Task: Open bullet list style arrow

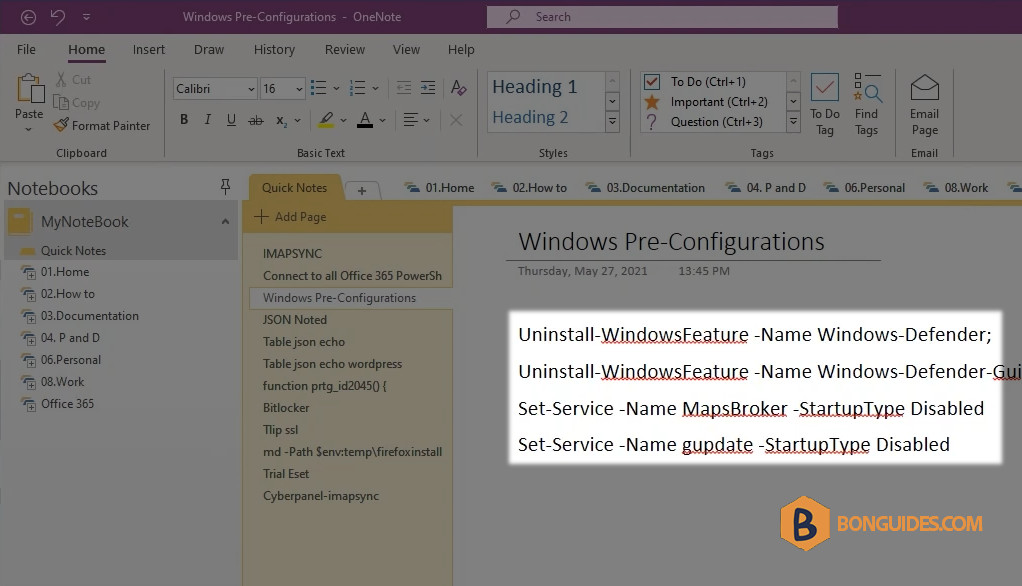Action: tap(336, 88)
